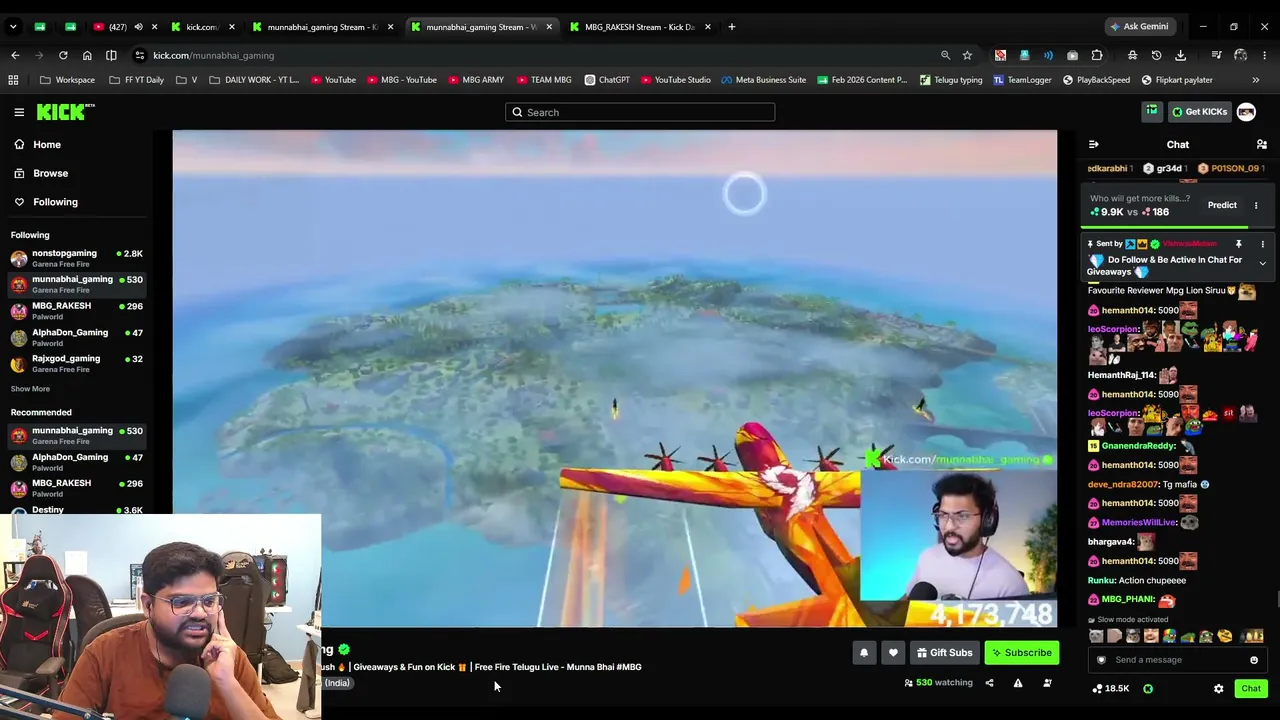Click the heart follow button

point(893,653)
